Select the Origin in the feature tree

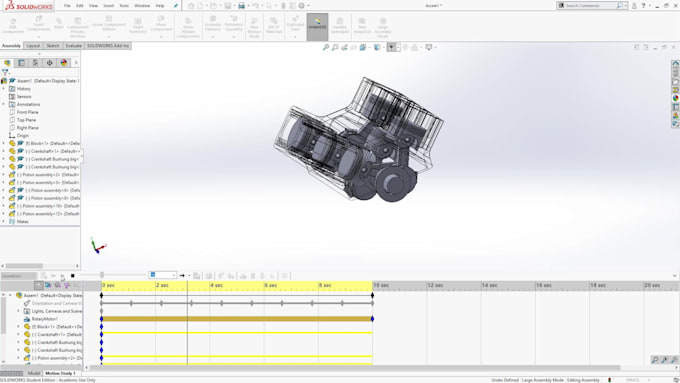pyautogui.click(x=23, y=135)
